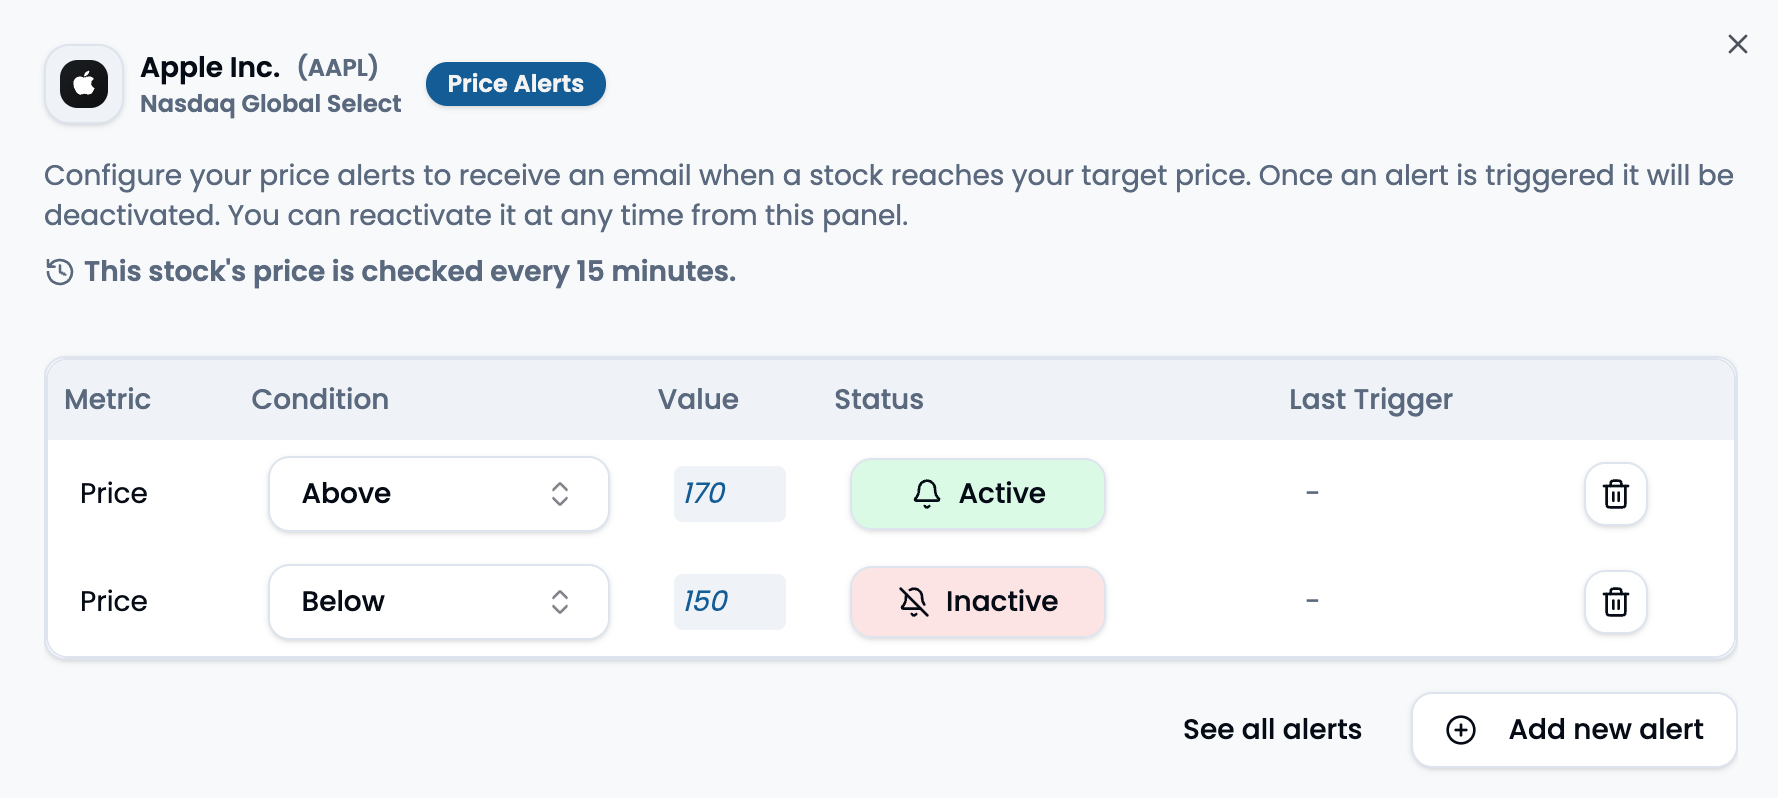Toggle the Active status alert off
The image size is (1778, 798).
(977, 494)
